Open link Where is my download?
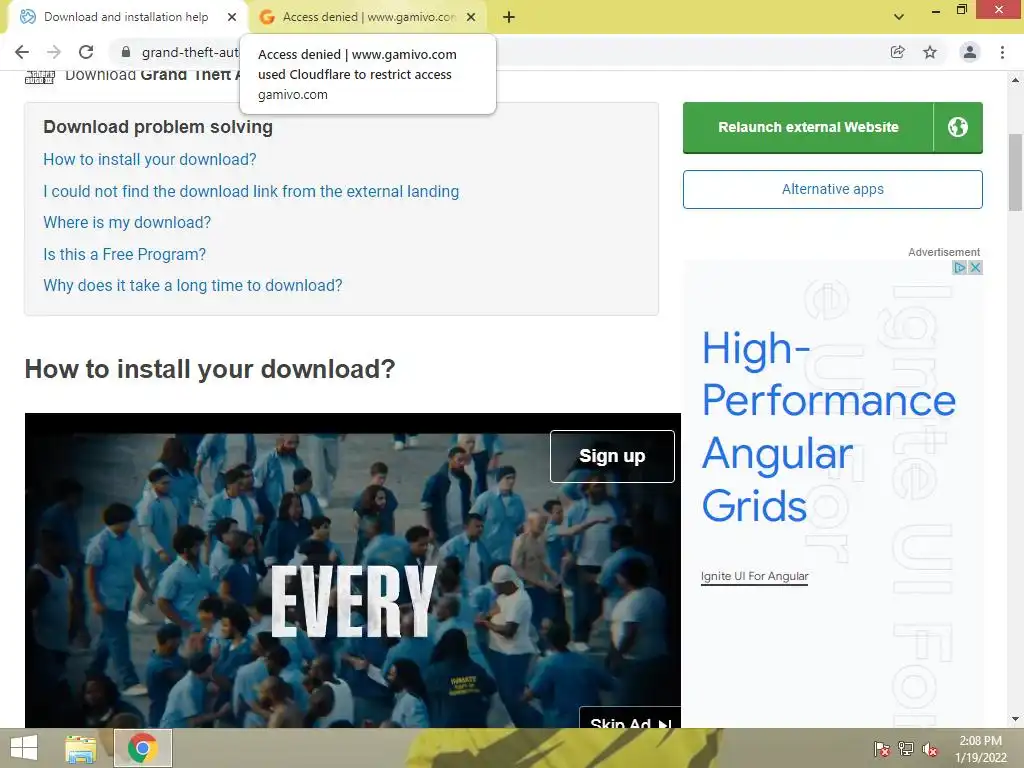Viewport: 1024px width, 768px height. pyautogui.click(x=127, y=223)
